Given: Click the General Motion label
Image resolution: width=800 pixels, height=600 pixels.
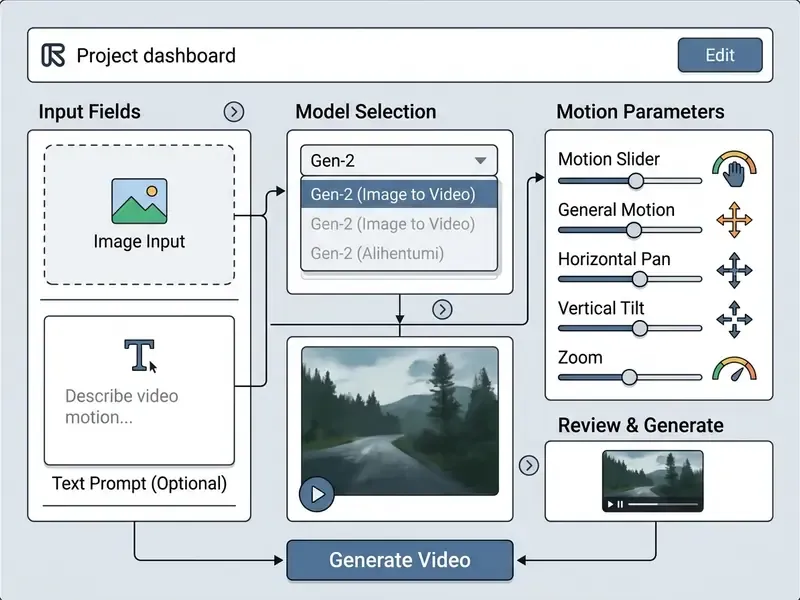Looking at the screenshot, I should tap(616, 210).
